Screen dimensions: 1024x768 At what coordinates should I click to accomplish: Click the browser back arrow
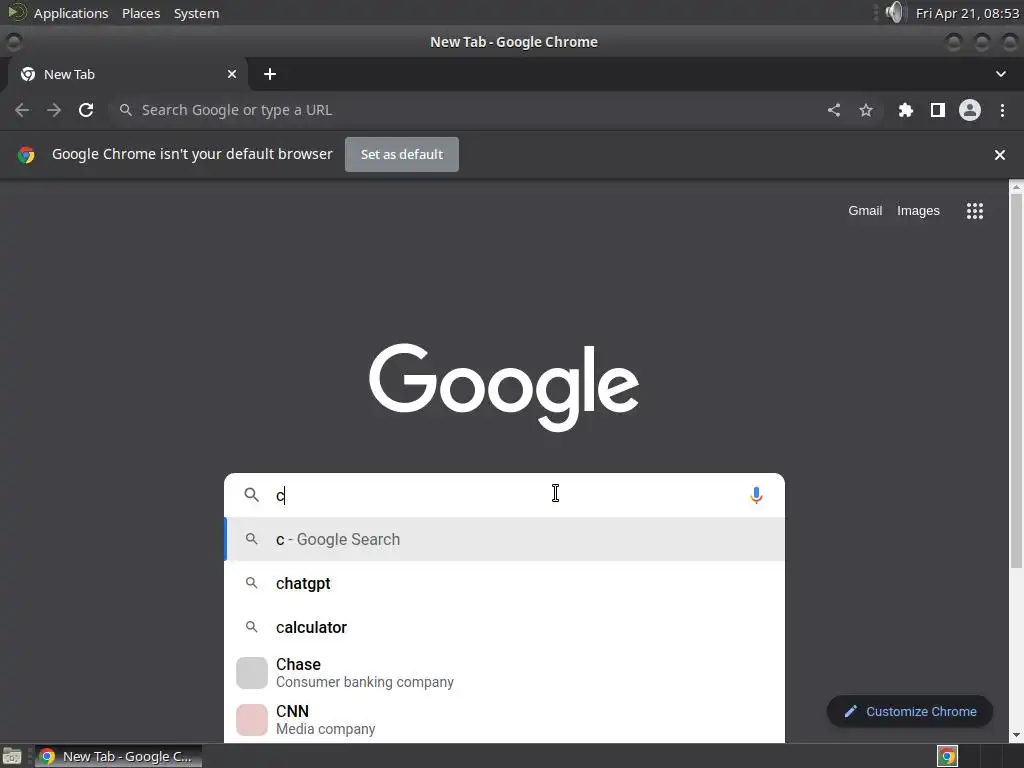(x=22, y=110)
